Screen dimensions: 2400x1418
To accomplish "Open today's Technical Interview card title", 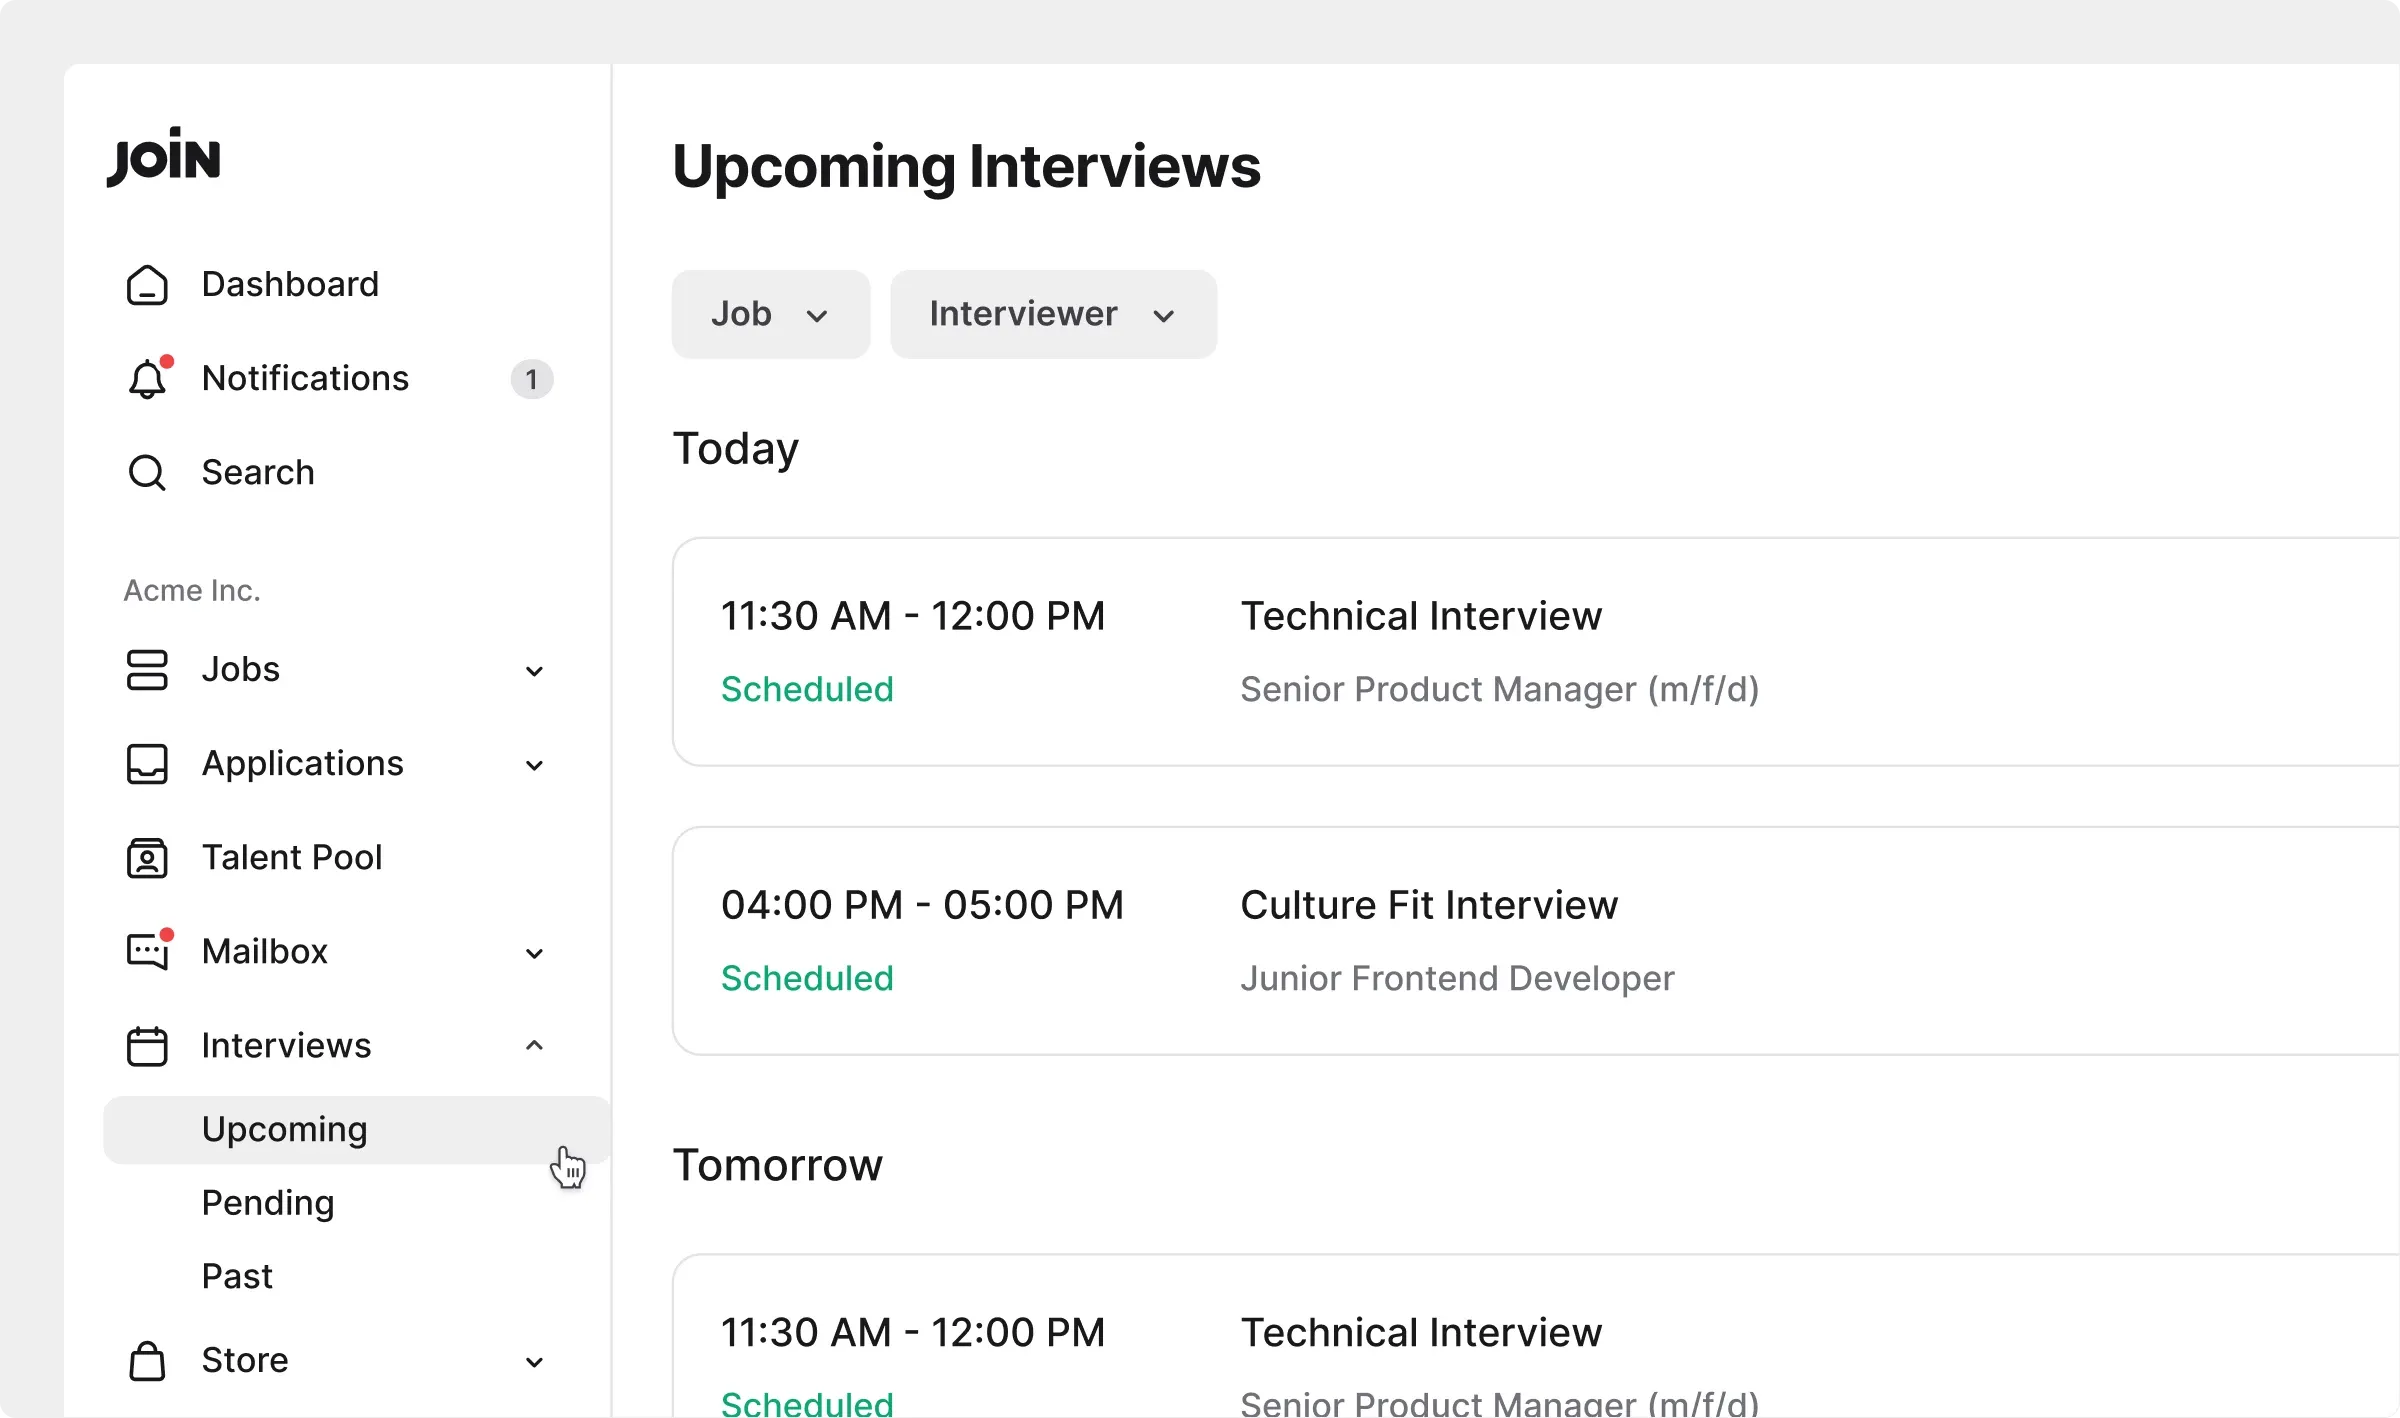I will coord(1421,616).
